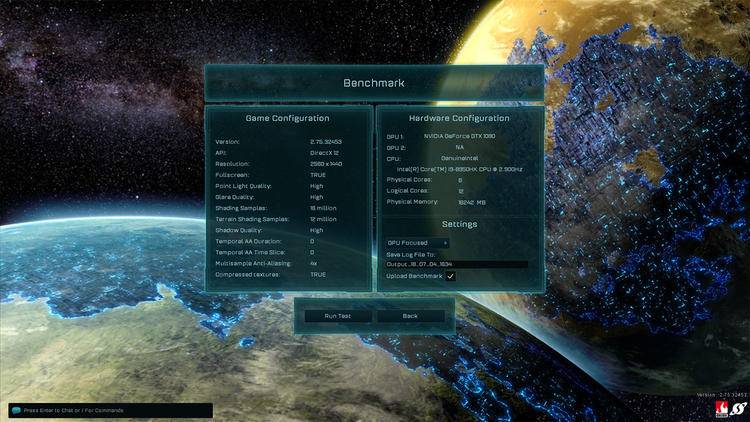The width and height of the screenshot is (750, 422).
Task: Focus the 'Press Enter to Chat' command bar
Action: [110, 410]
